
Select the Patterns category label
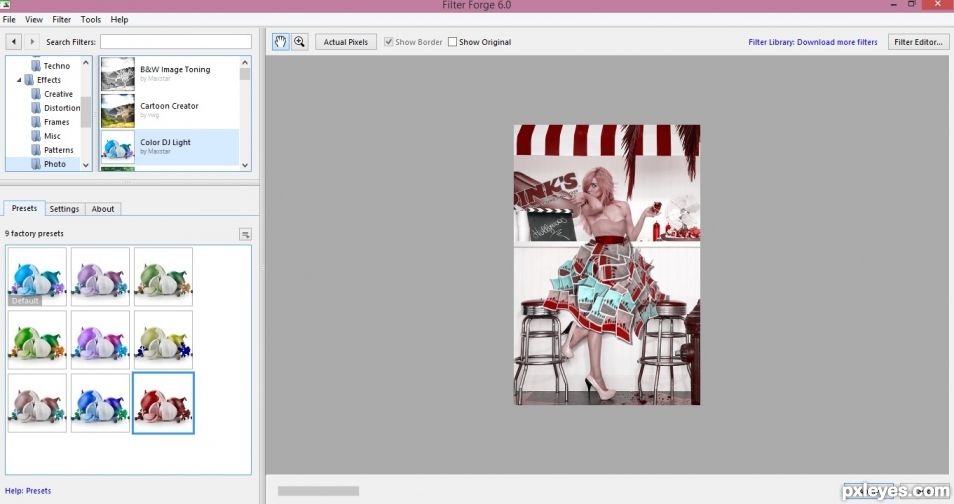pyautogui.click(x=58, y=150)
